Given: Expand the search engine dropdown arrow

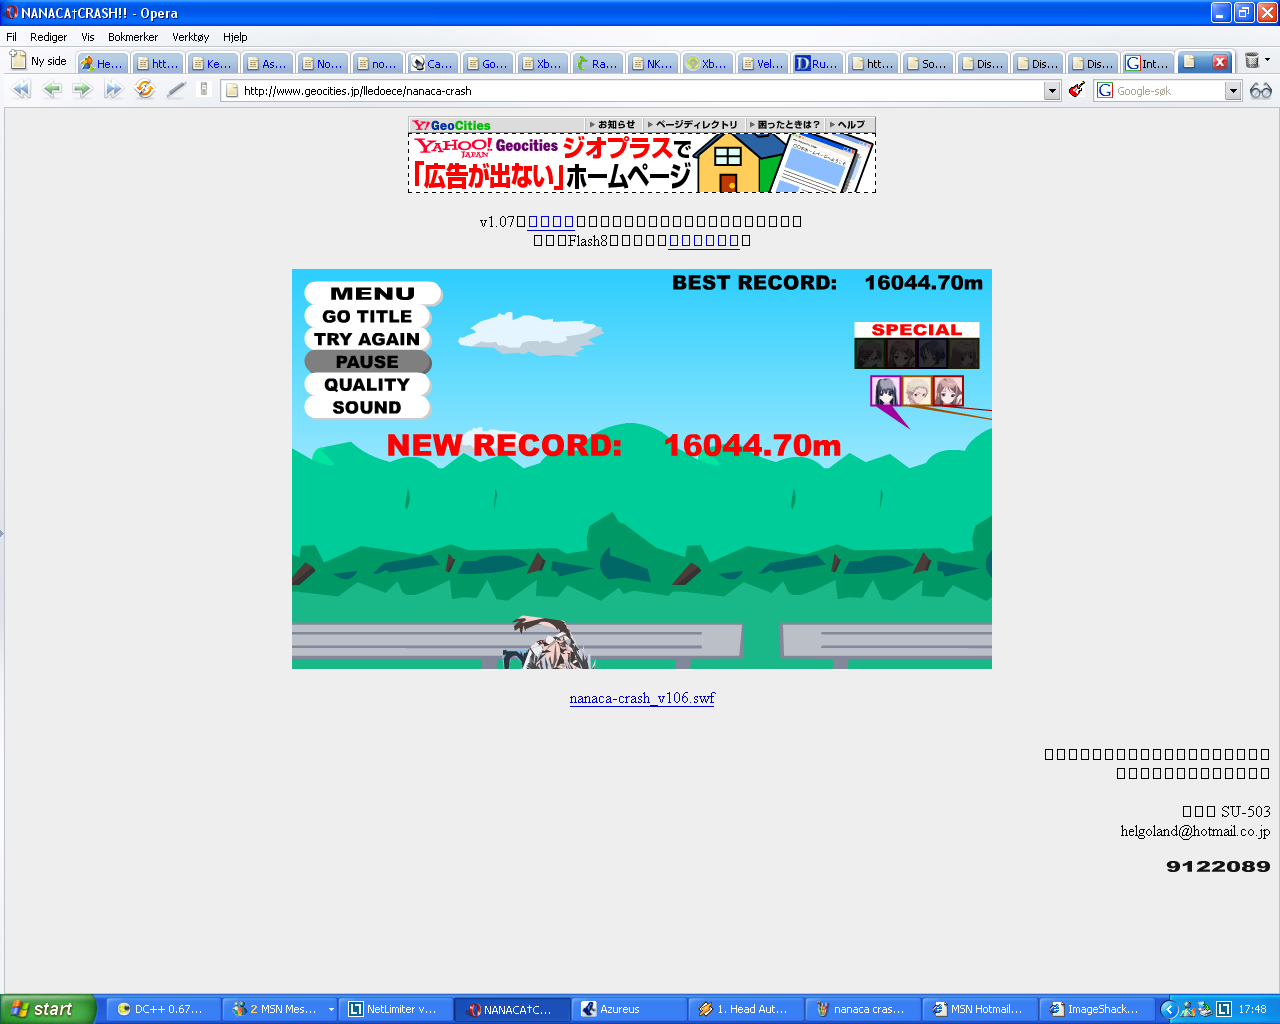Looking at the screenshot, I should 1233,91.
